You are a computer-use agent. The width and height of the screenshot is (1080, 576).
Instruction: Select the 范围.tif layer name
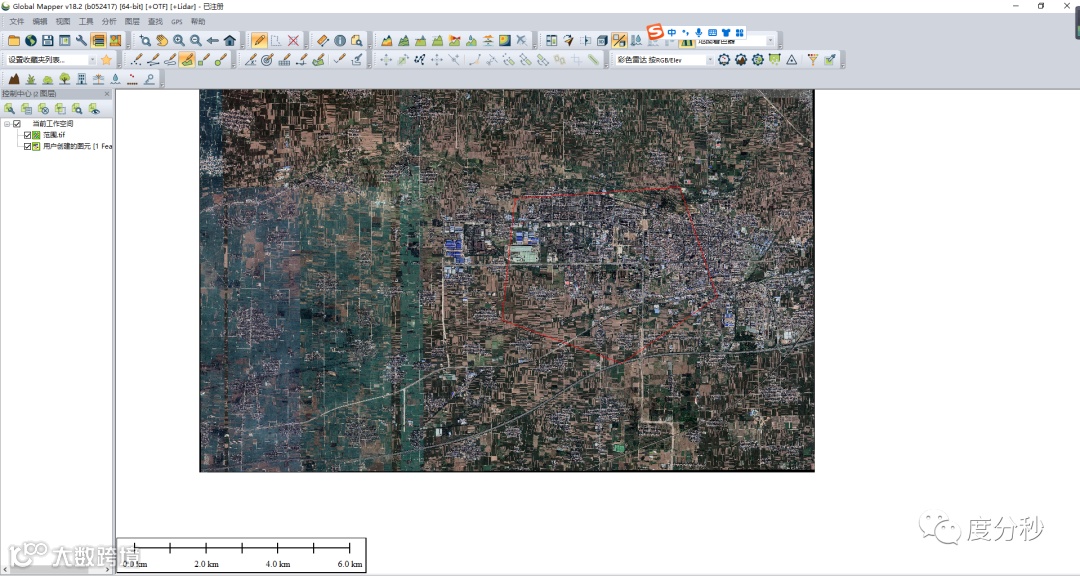coord(54,135)
